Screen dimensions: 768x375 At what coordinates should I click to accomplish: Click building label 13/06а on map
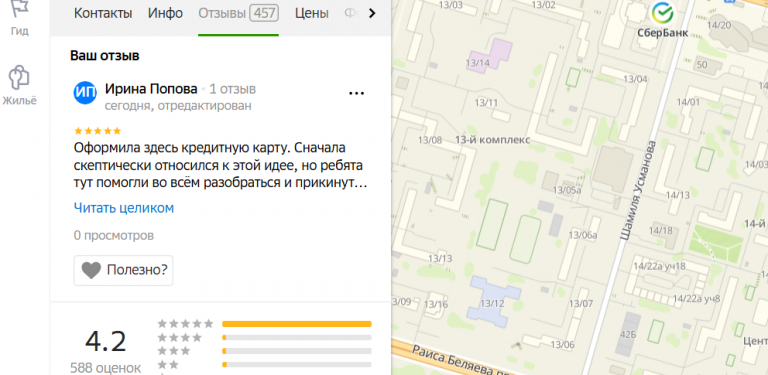(x=583, y=235)
